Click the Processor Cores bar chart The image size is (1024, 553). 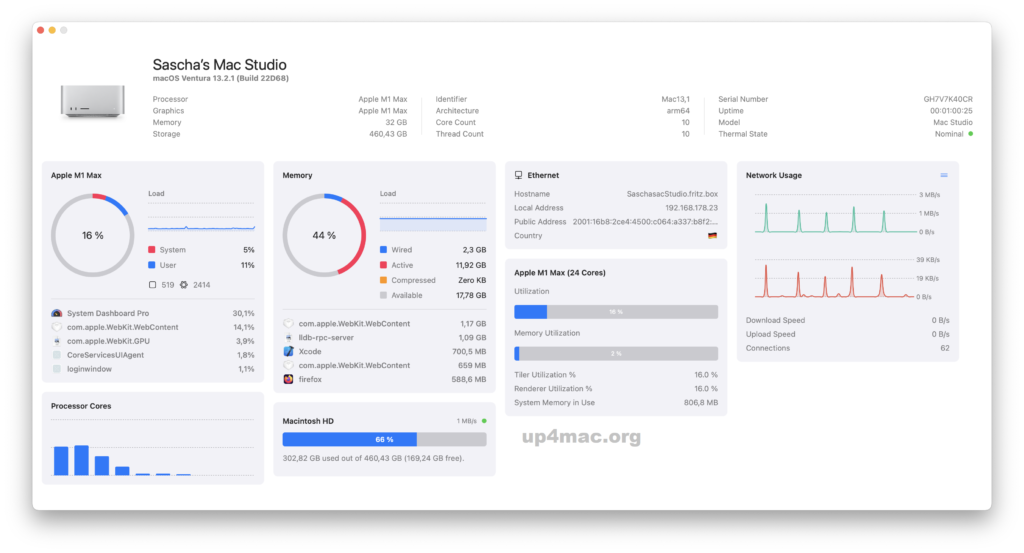pyautogui.click(x=152, y=448)
